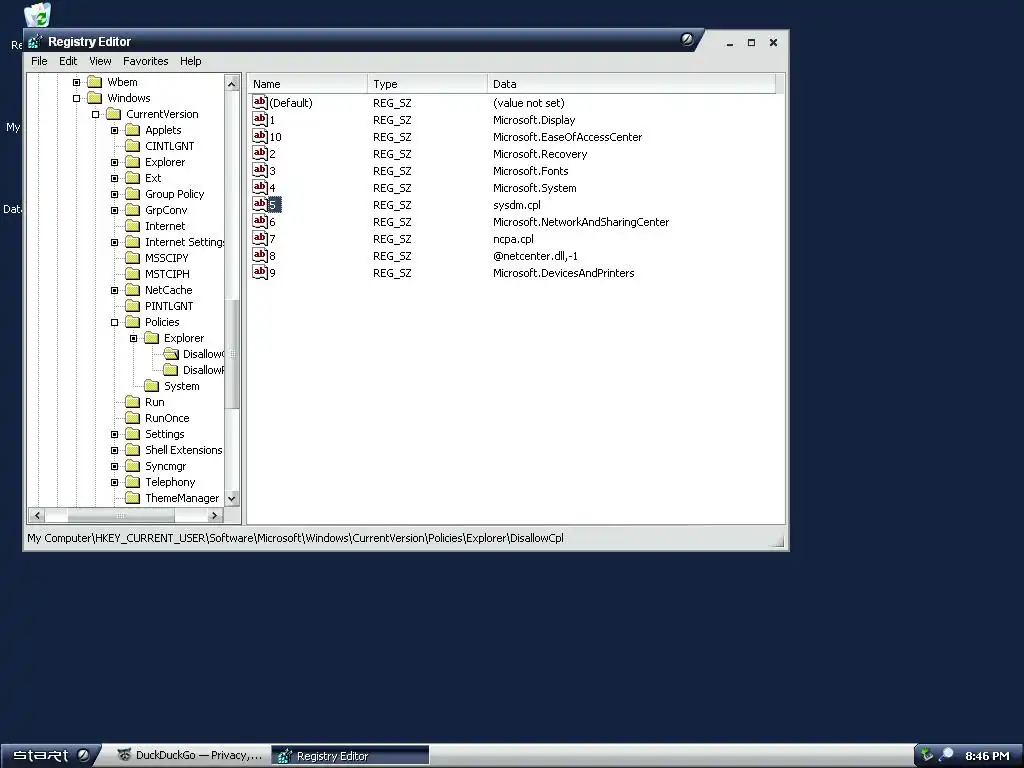
Task: Select the System key under Policies
Action: coord(182,386)
